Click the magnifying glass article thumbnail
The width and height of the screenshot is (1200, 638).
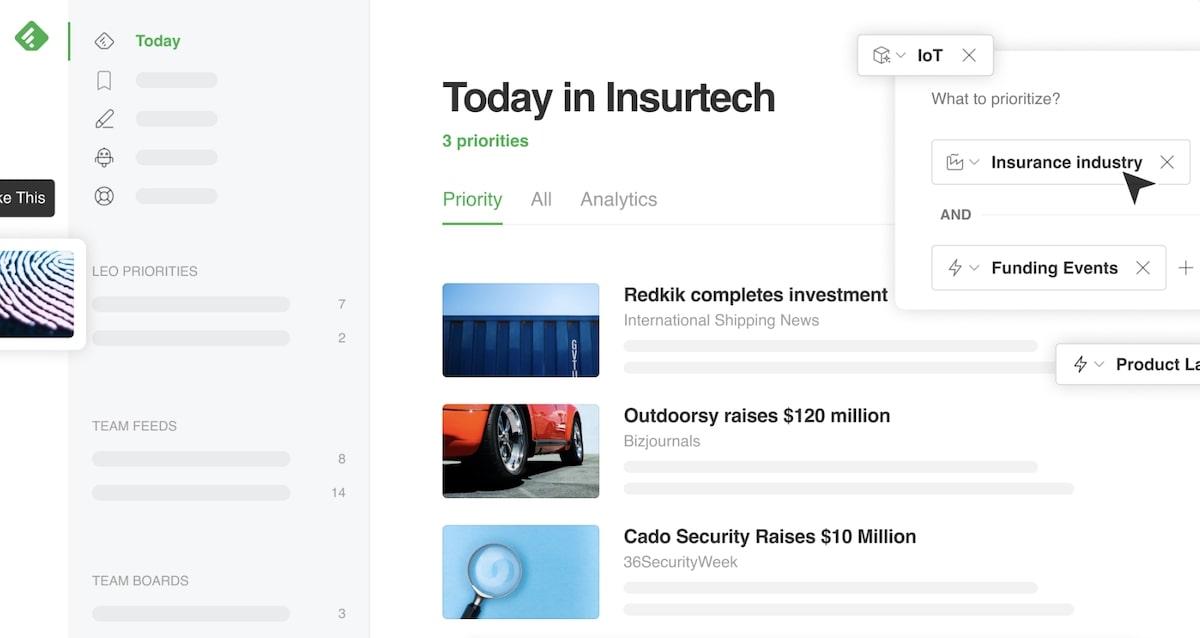click(520, 571)
